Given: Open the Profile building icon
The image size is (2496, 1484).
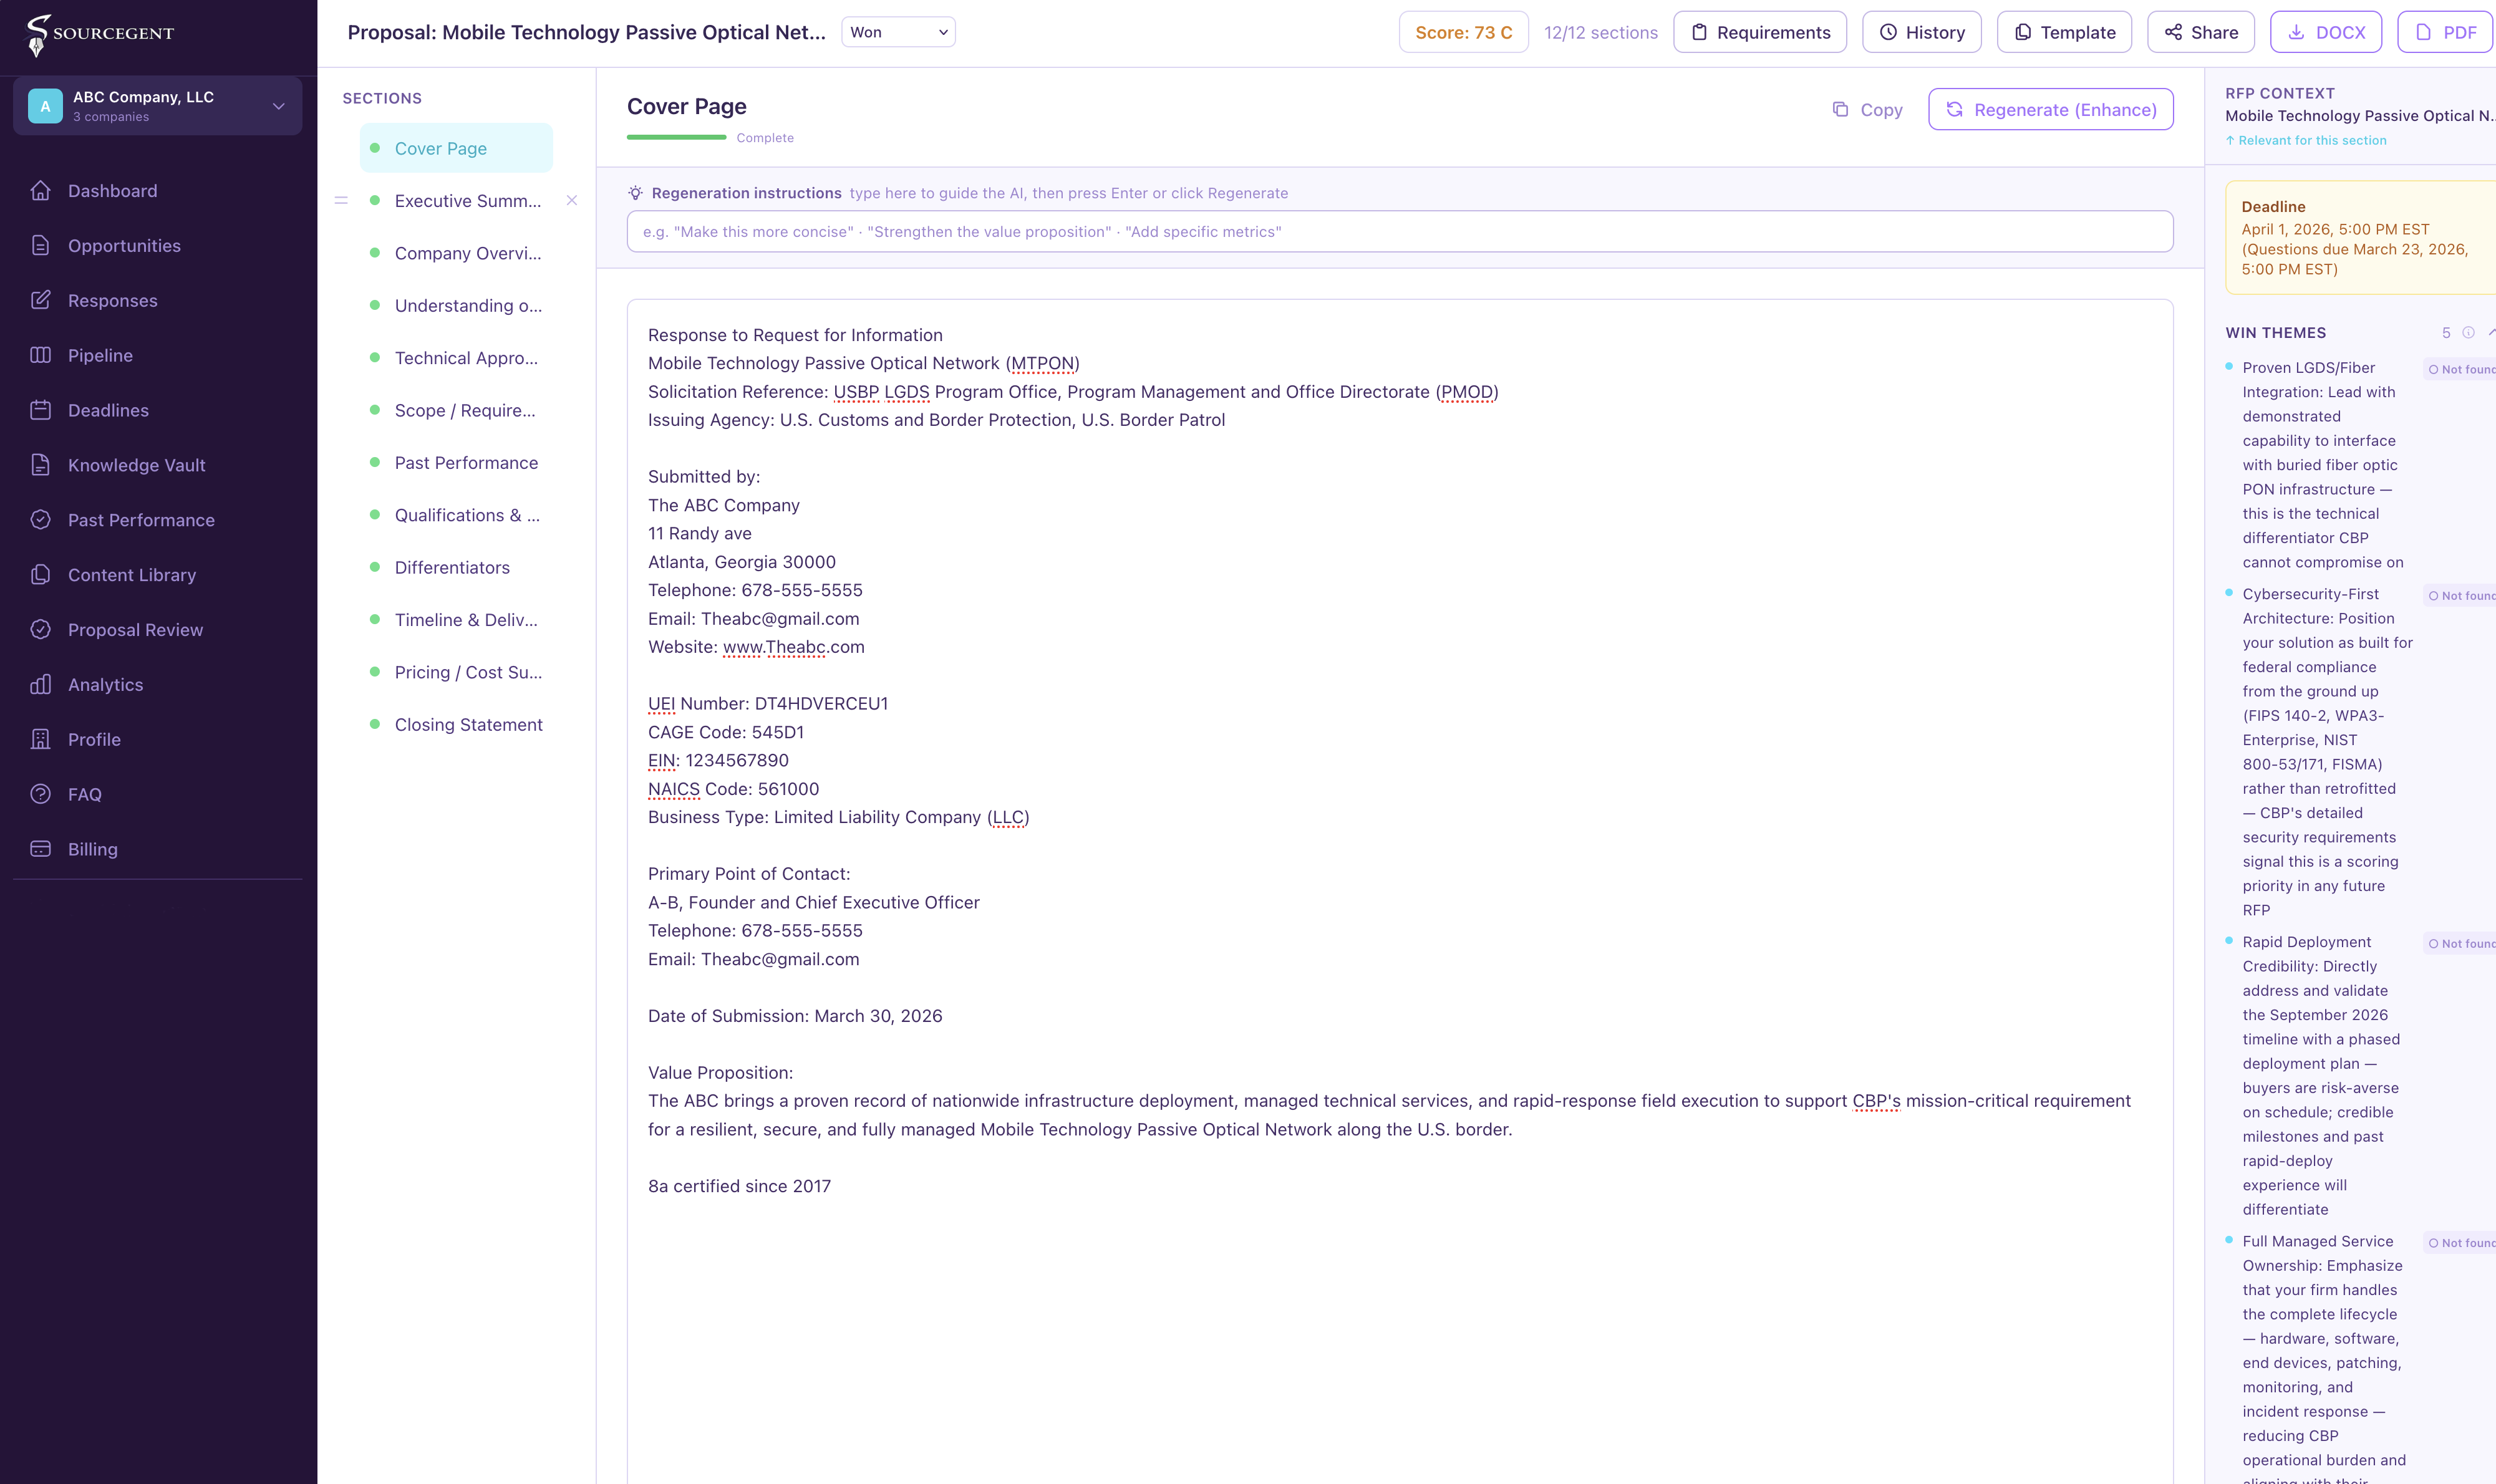Looking at the screenshot, I should click(x=40, y=740).
